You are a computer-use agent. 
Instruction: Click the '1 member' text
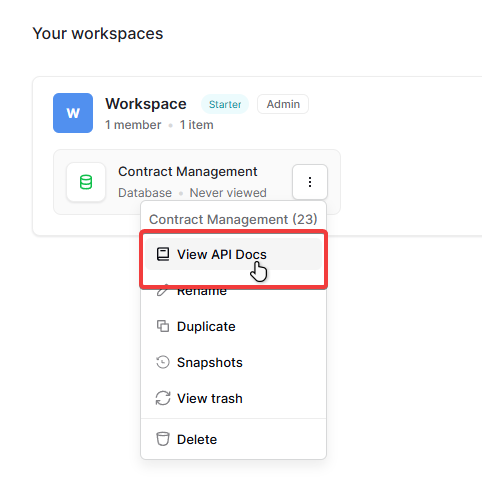tap(133, 125)
